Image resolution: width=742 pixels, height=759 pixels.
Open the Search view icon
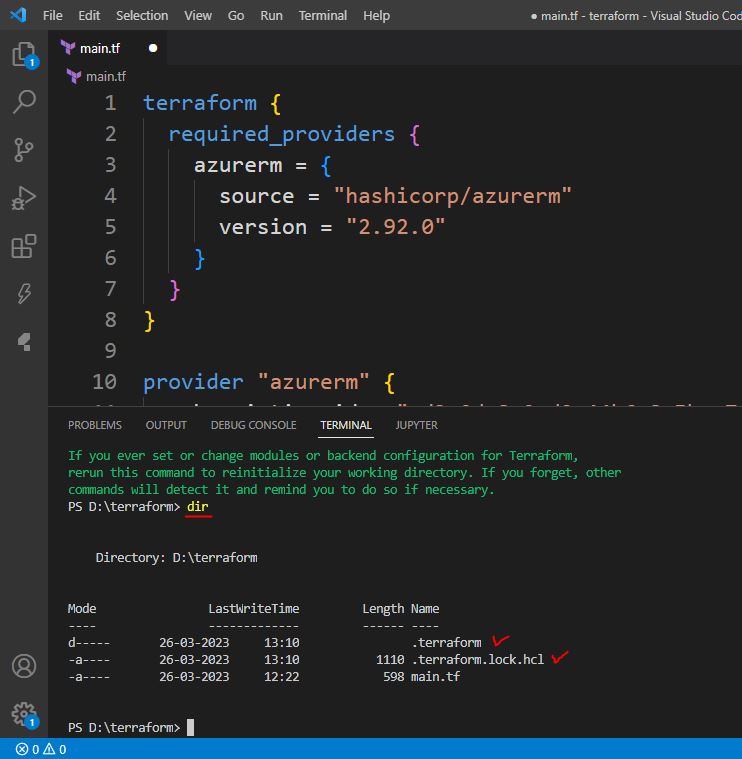tap(23, 101)
